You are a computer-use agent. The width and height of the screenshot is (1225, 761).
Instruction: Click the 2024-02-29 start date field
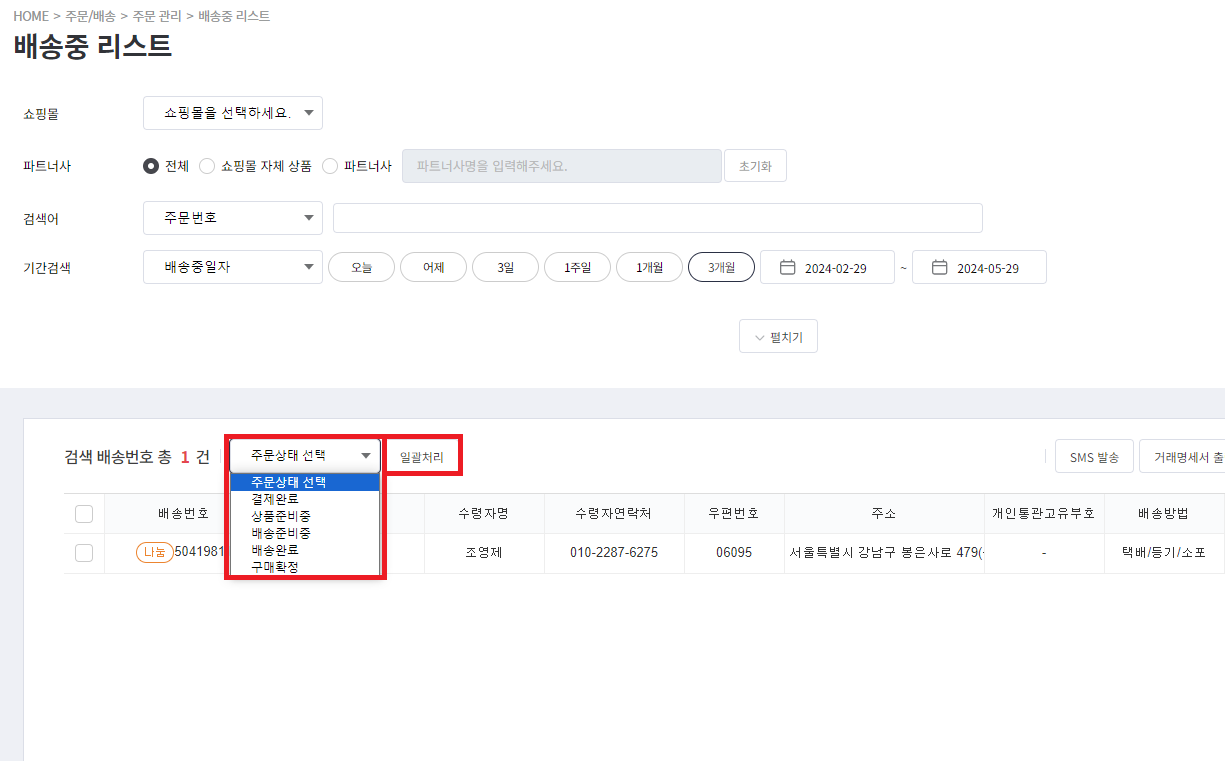coord(827,267)
